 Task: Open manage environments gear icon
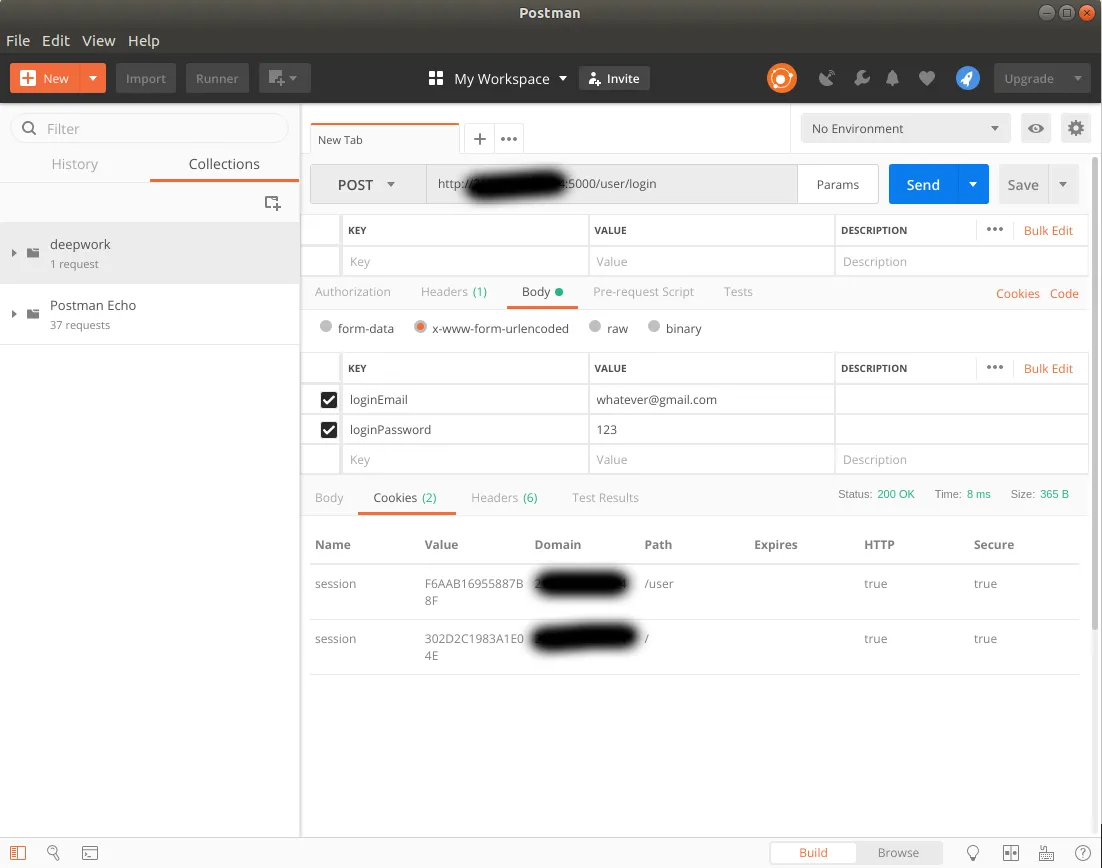(1076, 129)
